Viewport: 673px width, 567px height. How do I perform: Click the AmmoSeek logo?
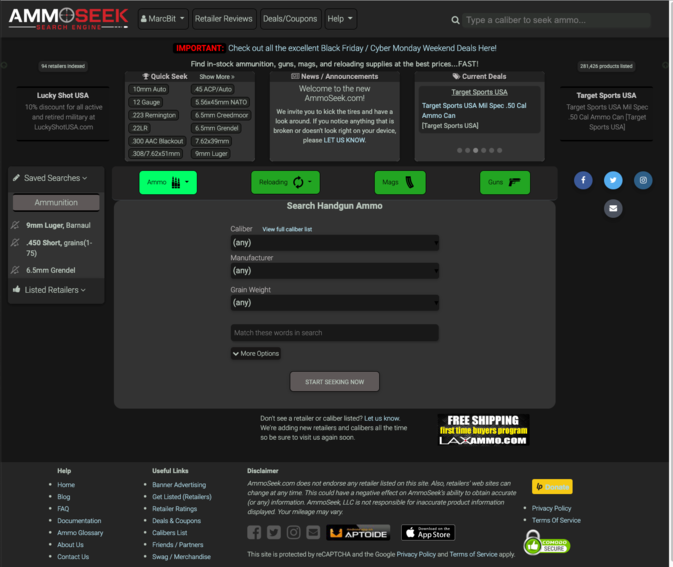[68, 19]
